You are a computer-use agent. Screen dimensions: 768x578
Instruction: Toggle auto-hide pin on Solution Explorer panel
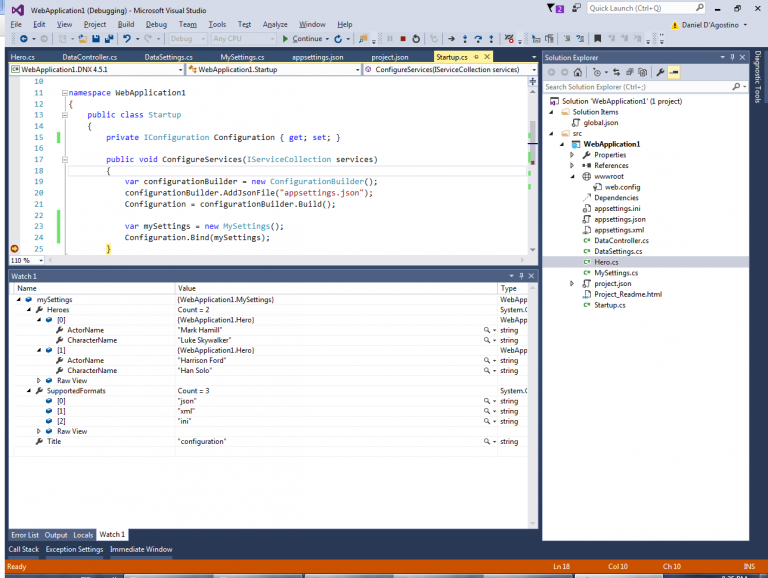[733, 57]
